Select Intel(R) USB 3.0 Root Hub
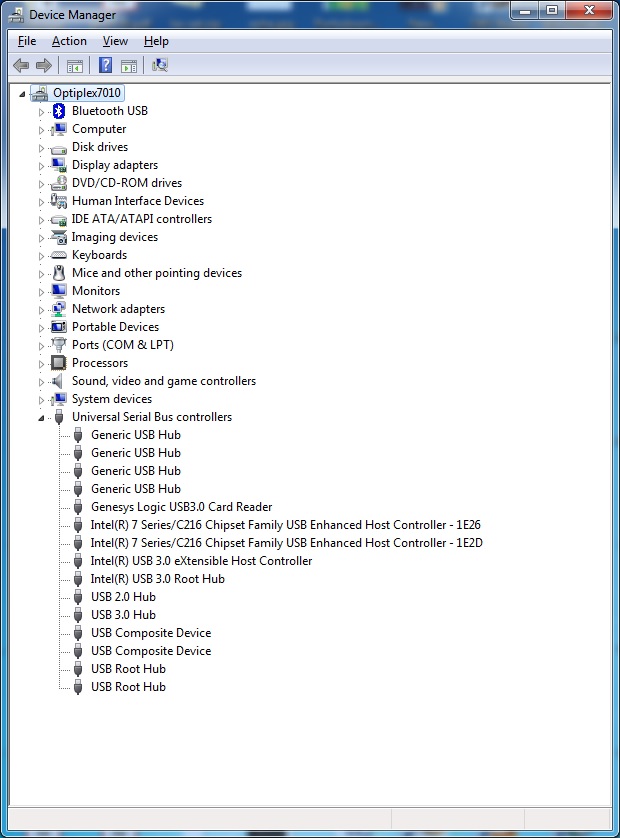 coord(158,579)
